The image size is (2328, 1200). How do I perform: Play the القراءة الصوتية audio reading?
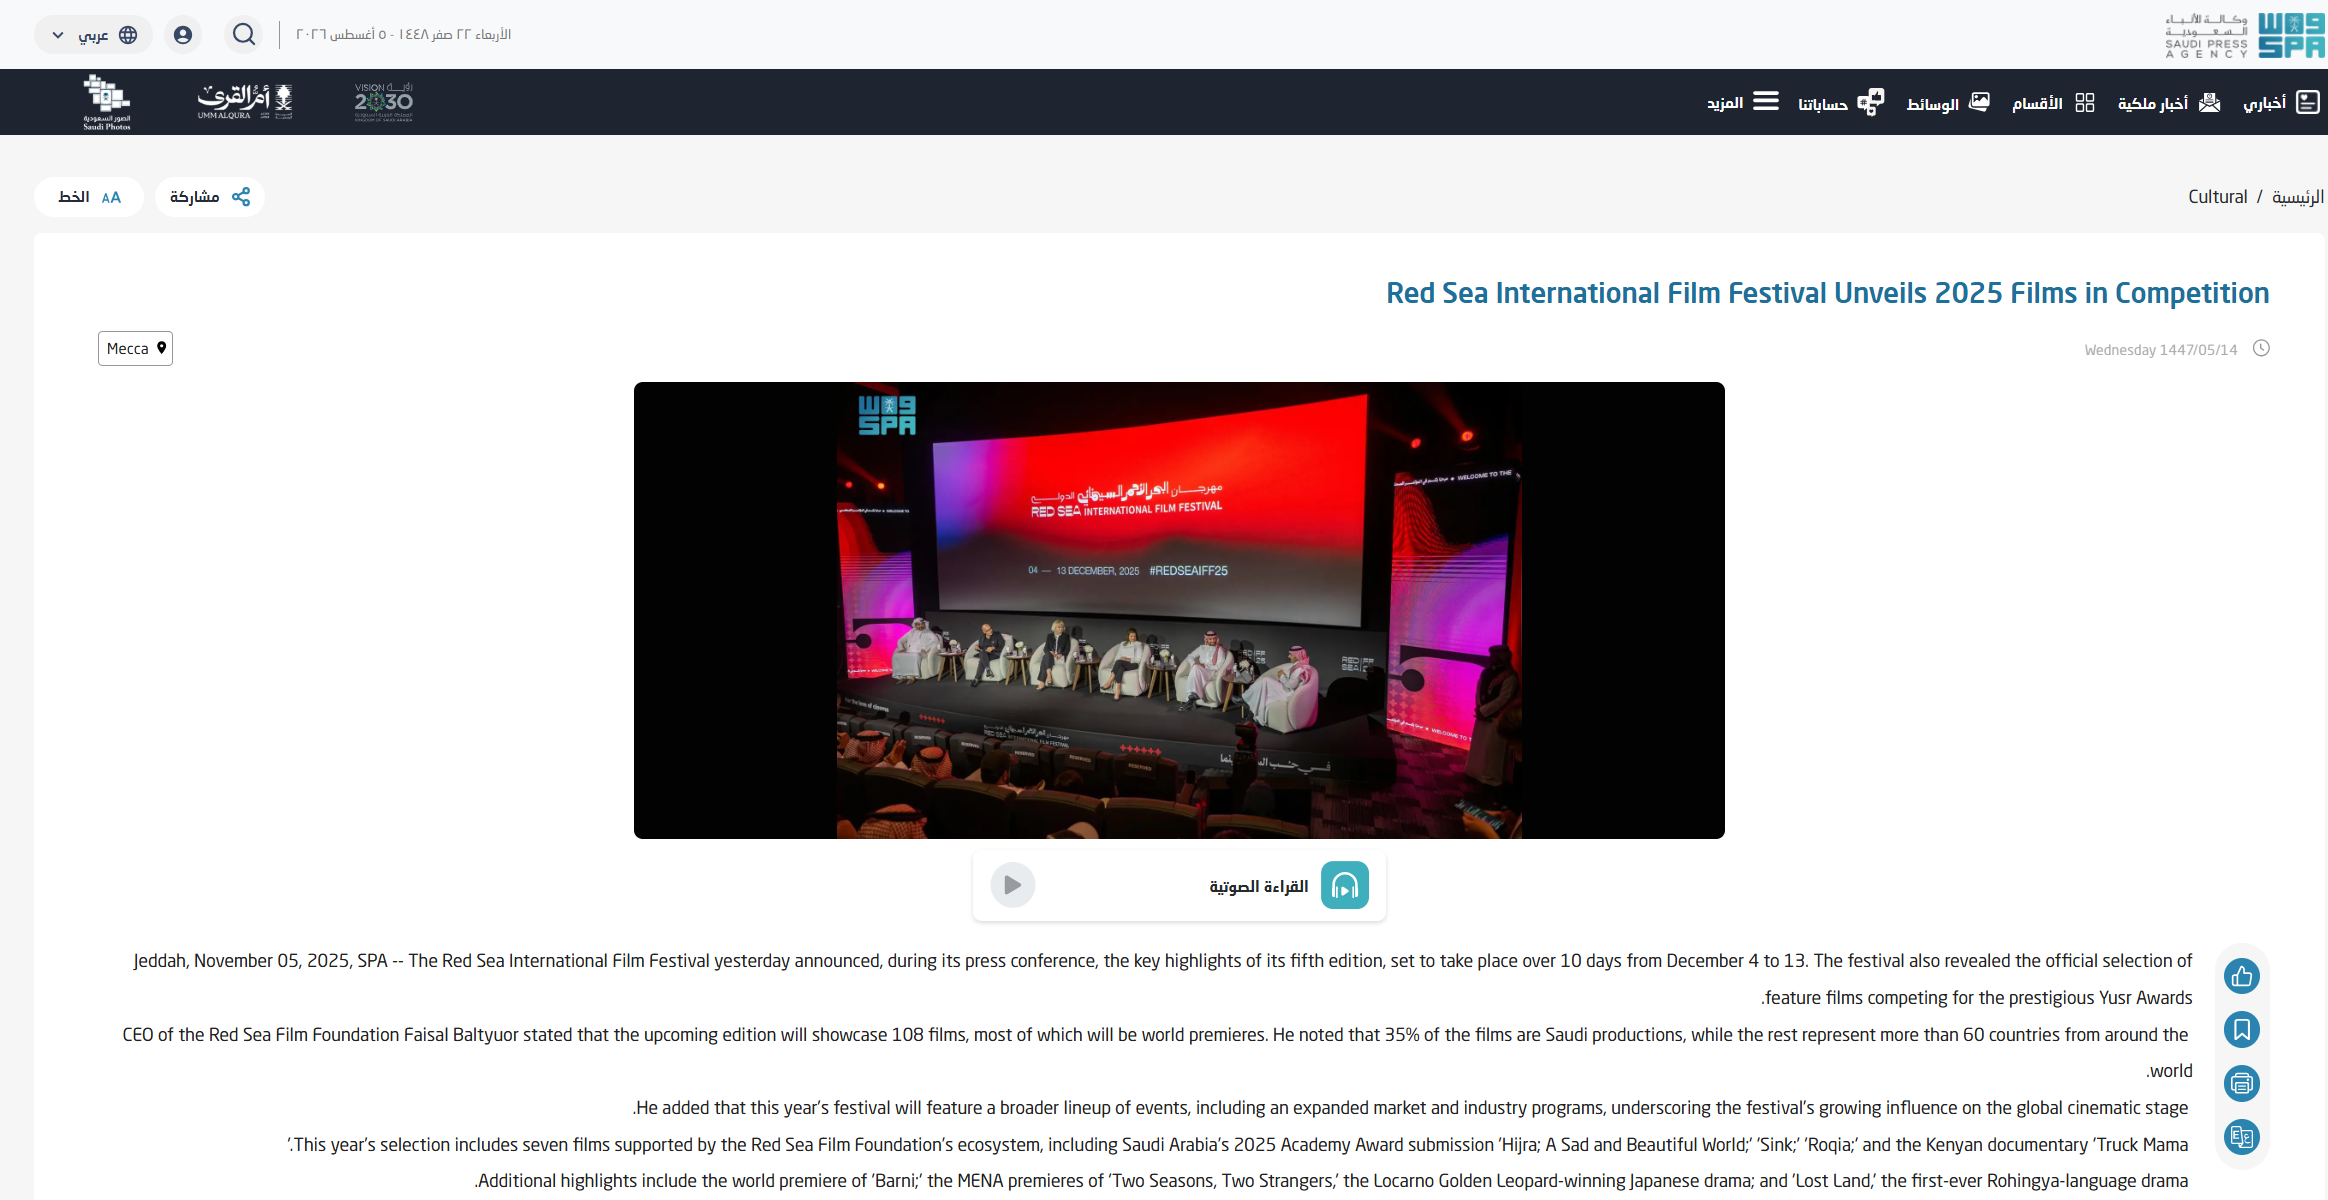tap(1012, 885)
